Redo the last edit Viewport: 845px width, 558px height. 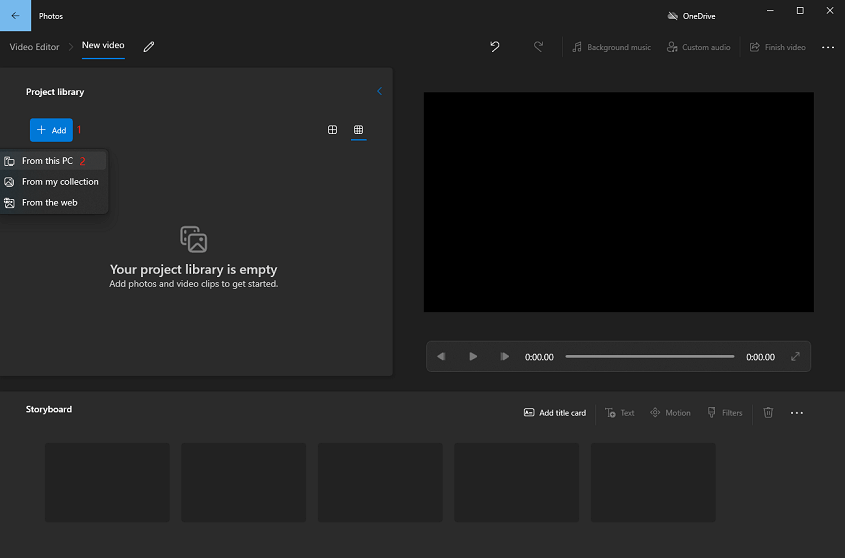(538, 47)
